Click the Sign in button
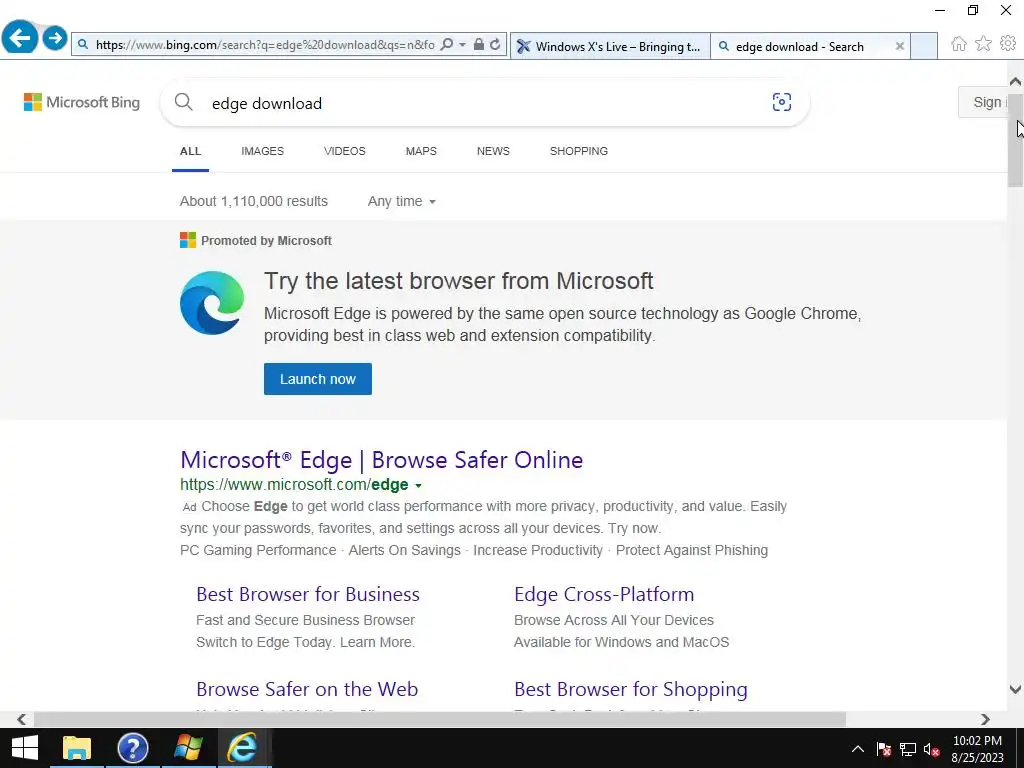Image resolution: width=1024 pixels, height=768 pixels. (983, 103)
